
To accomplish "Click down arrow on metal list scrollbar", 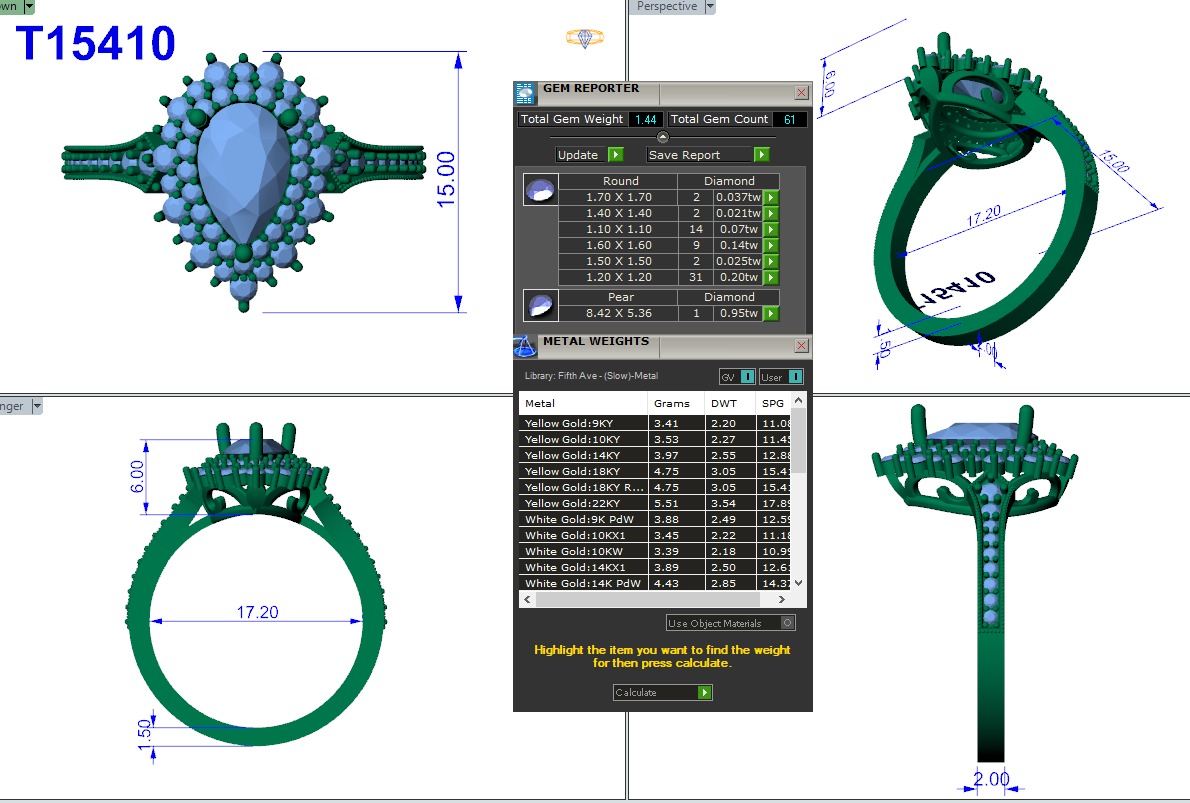I will [798, 583].
